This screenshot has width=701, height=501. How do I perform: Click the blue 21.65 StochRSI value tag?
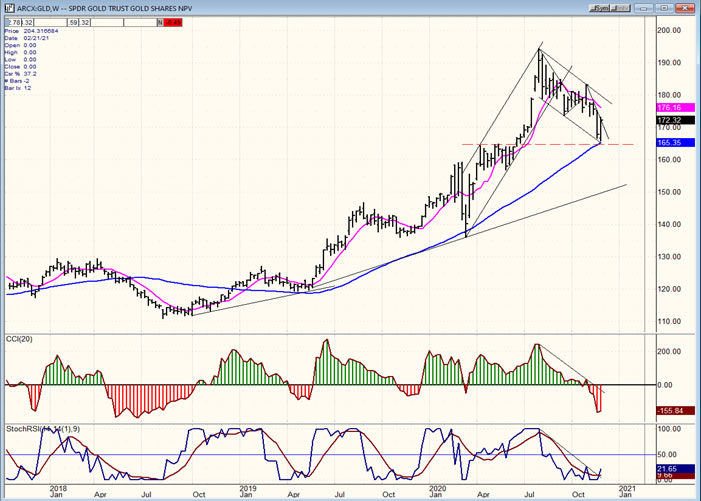pyautogui.click(x=673, y=468)
